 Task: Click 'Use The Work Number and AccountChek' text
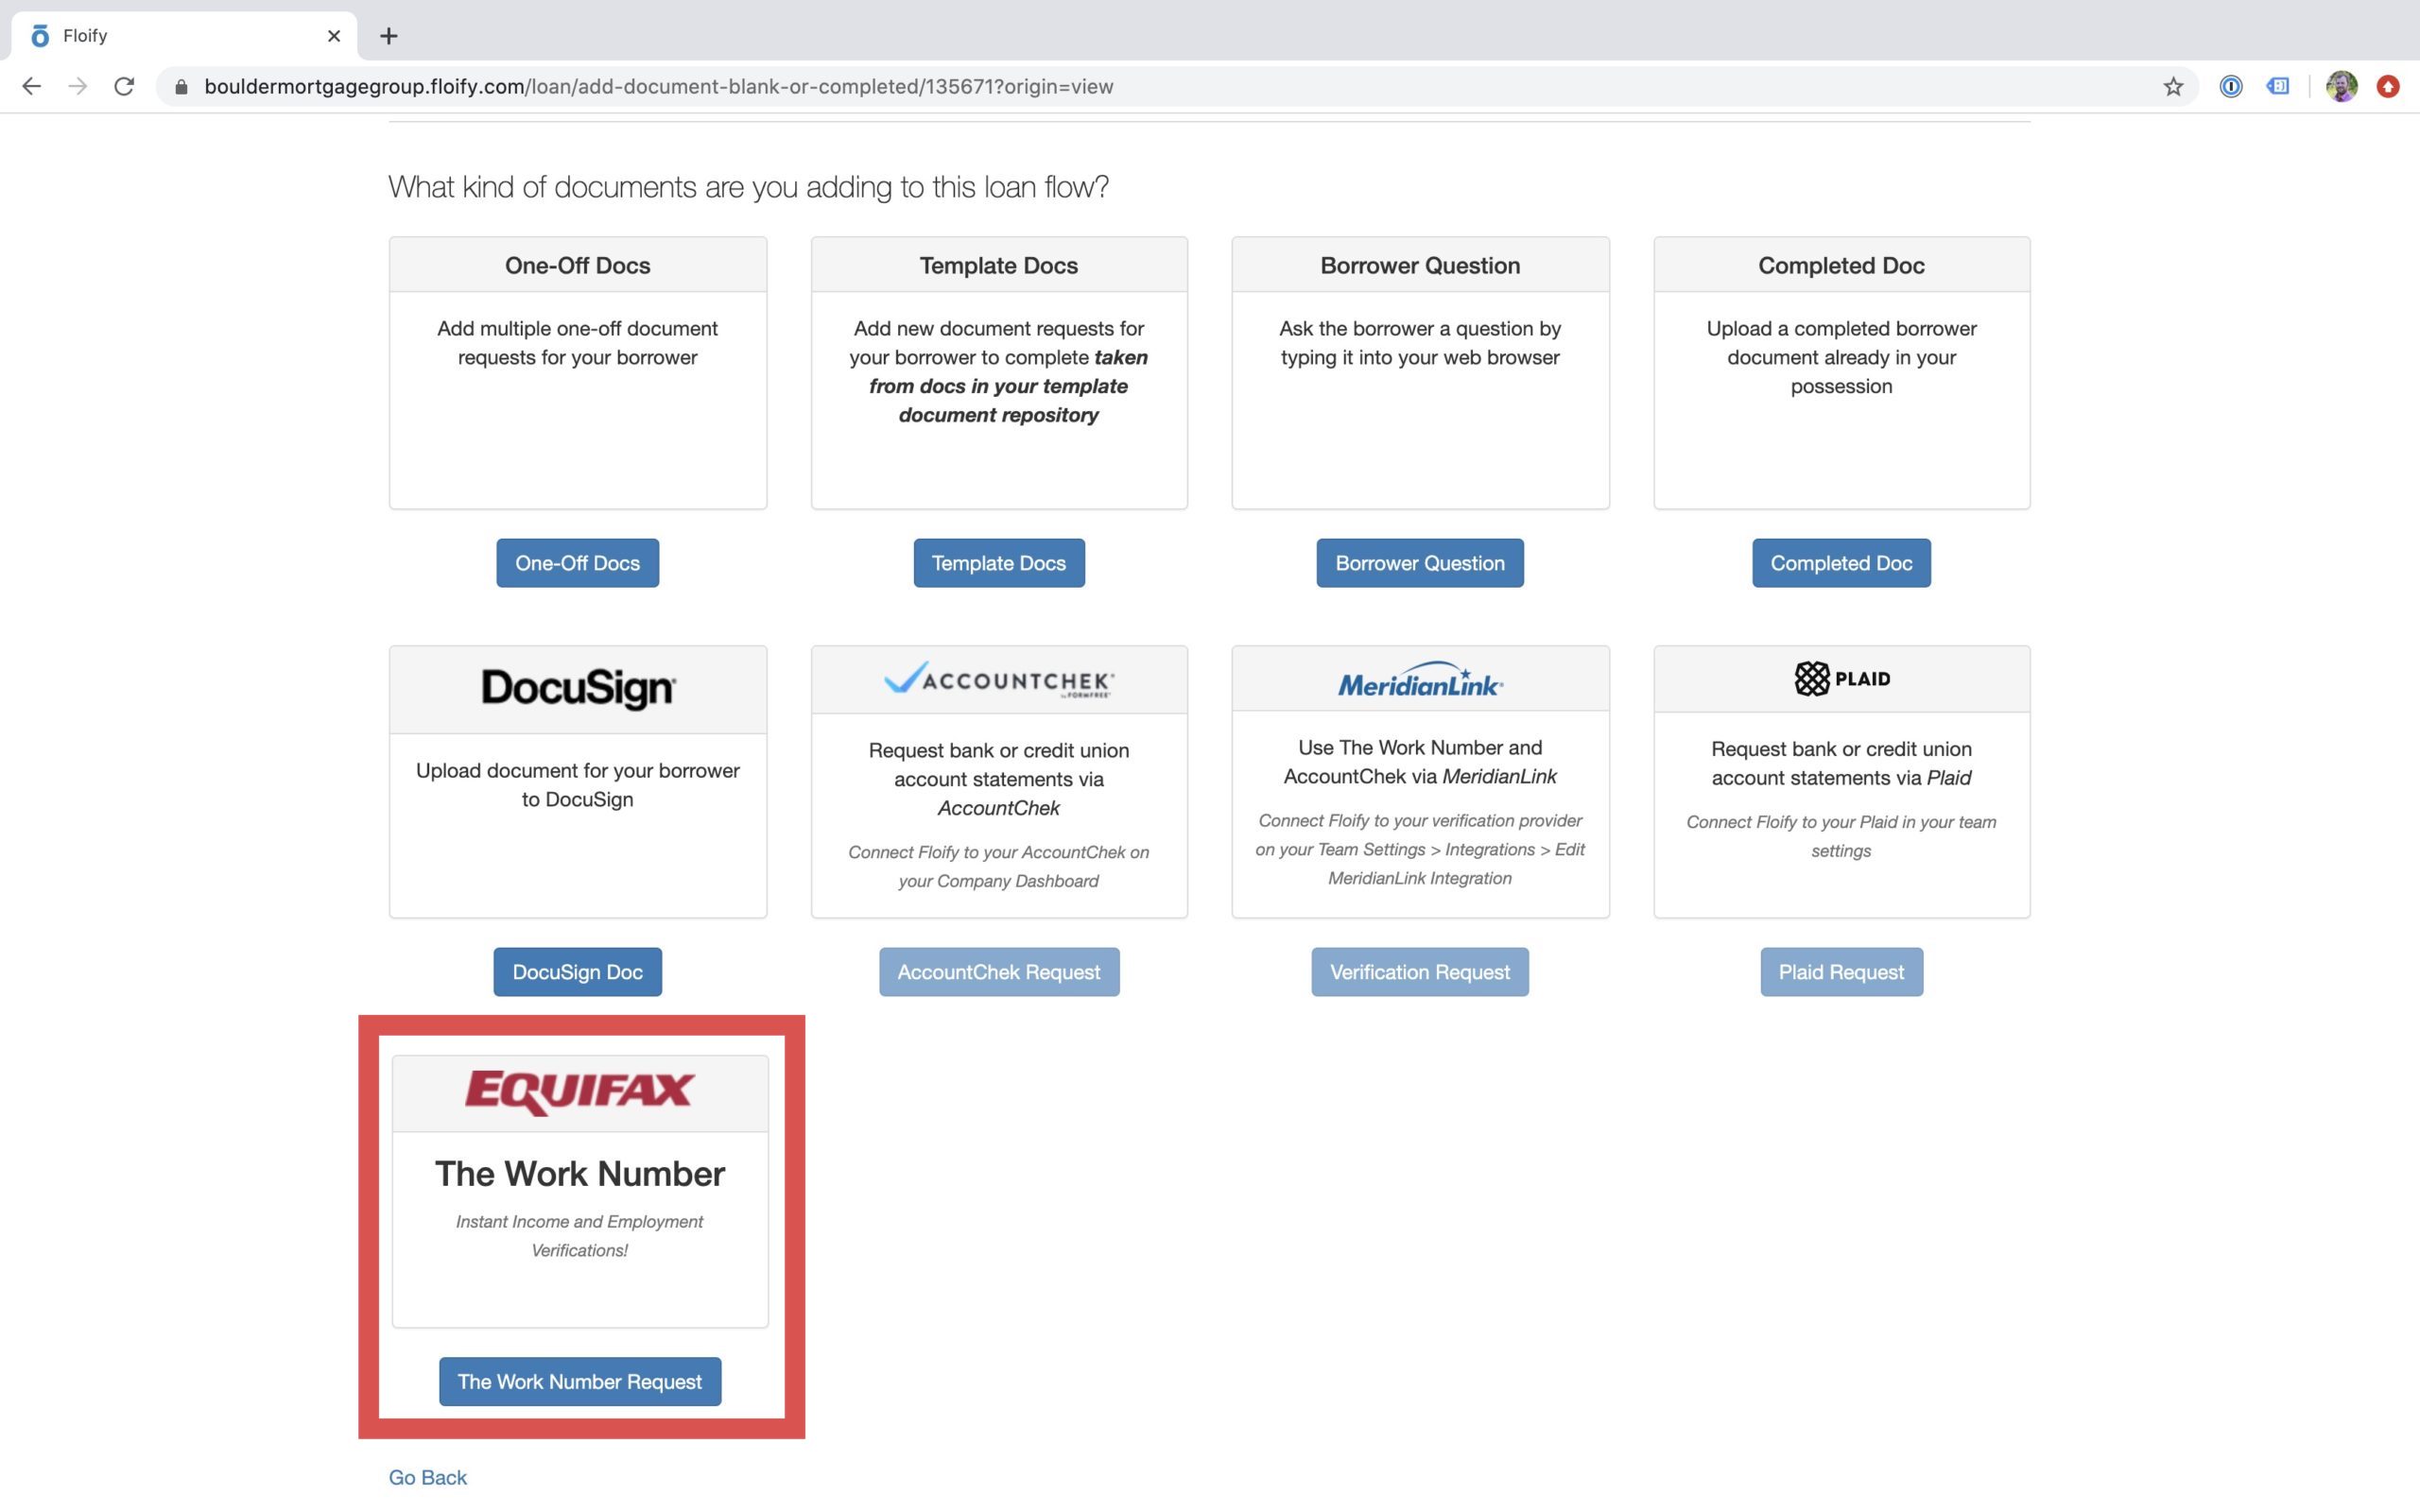pyautogui.click(x=1420, y=762)
